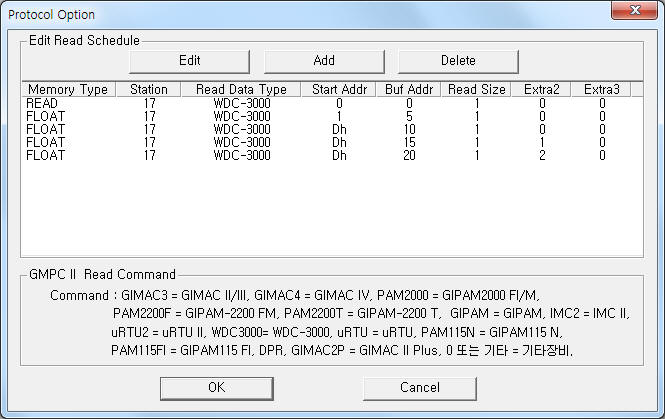Click the Buf Addr column header
The width and height of the screenshot is (665, 419).
tap(409, 89)
